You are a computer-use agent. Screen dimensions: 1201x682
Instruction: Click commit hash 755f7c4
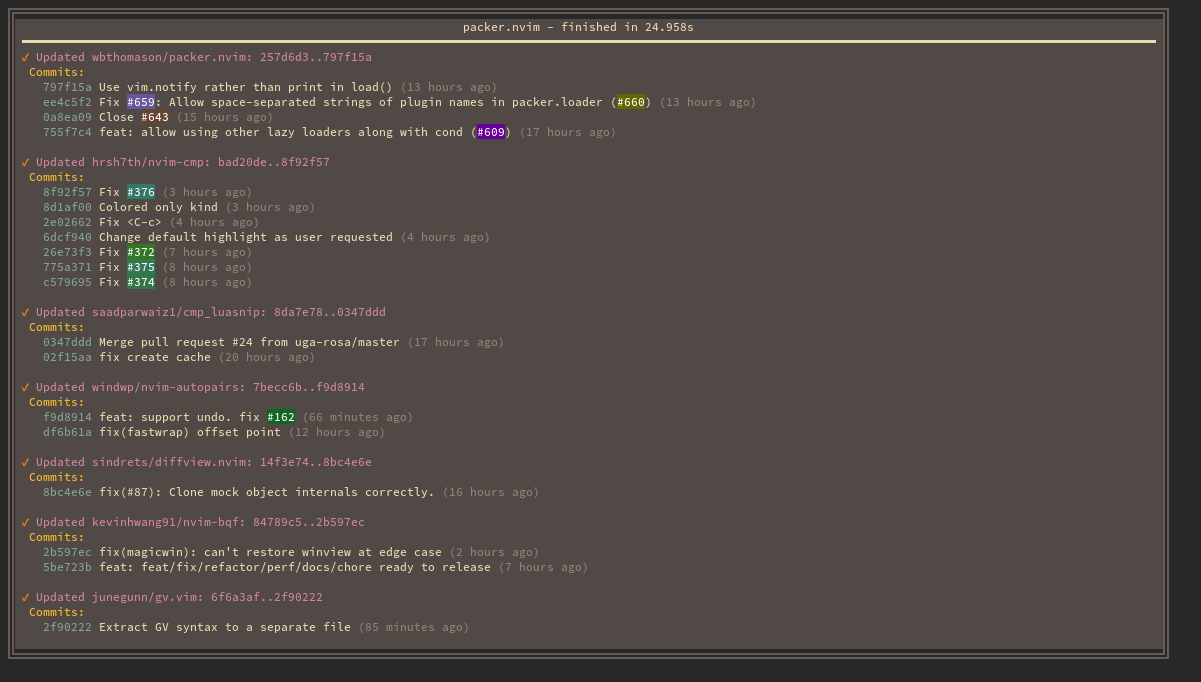tap(67, 132)
